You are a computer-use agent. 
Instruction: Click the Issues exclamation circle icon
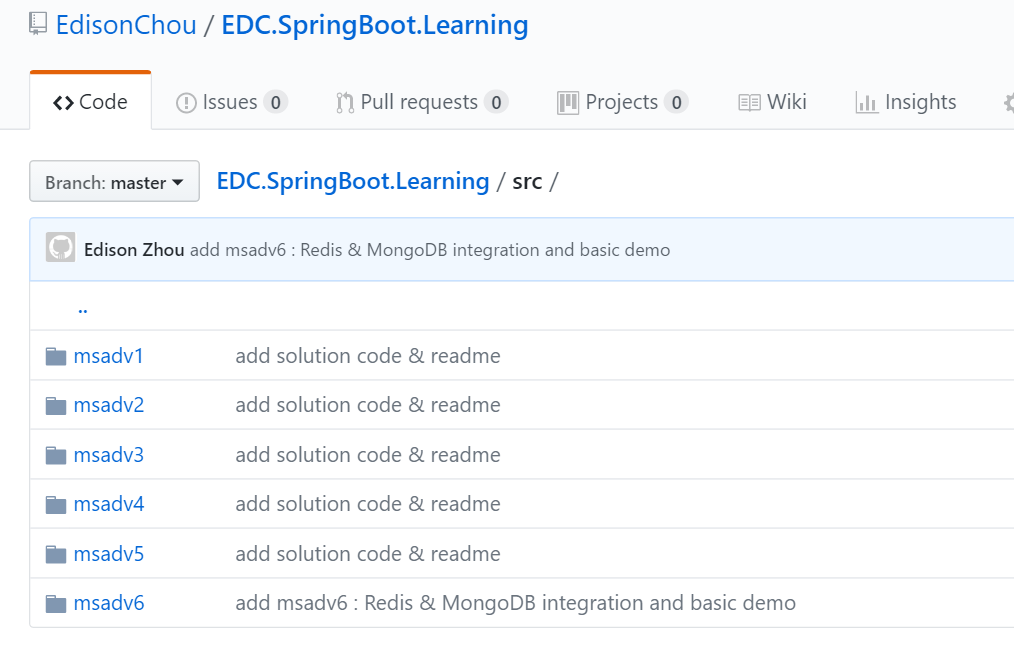186,103
